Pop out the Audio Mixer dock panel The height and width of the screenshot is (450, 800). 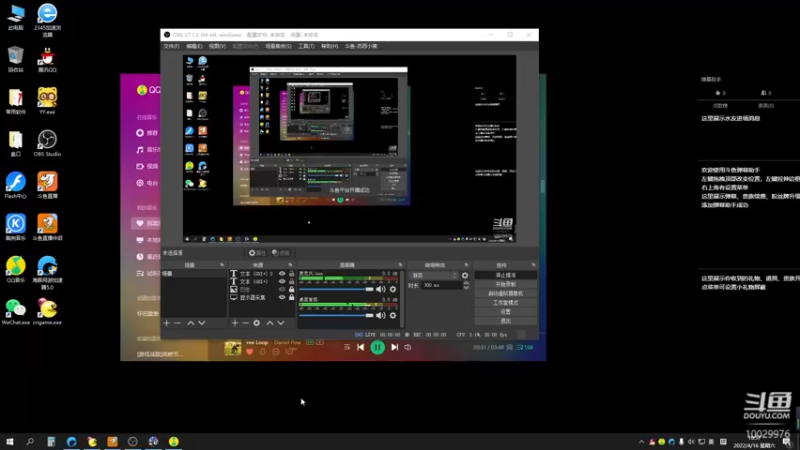(x=401, y=265)
